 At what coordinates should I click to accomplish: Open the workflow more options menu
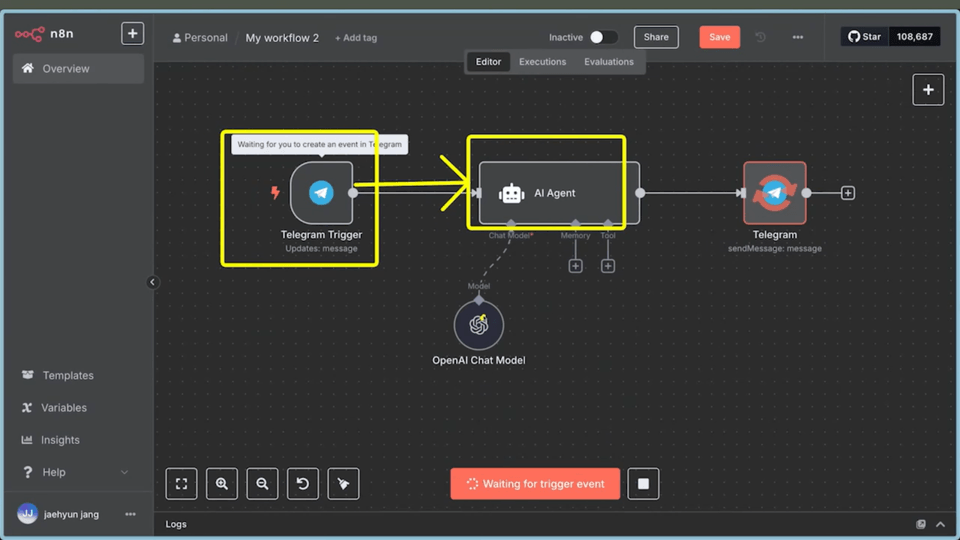798,37
